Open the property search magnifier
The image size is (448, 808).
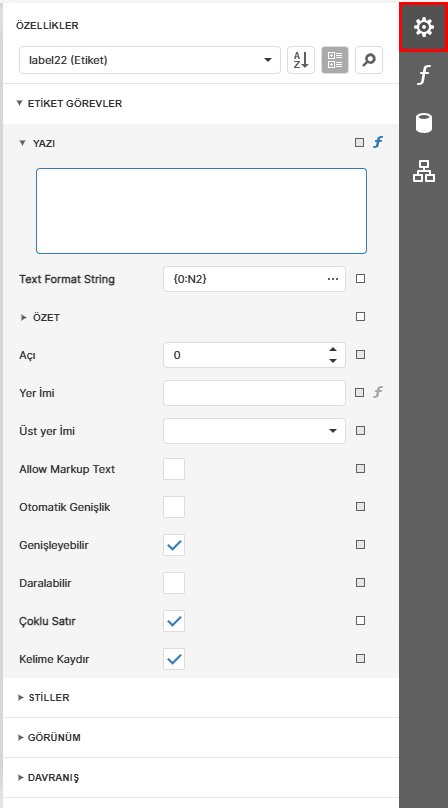click(369, 60)
